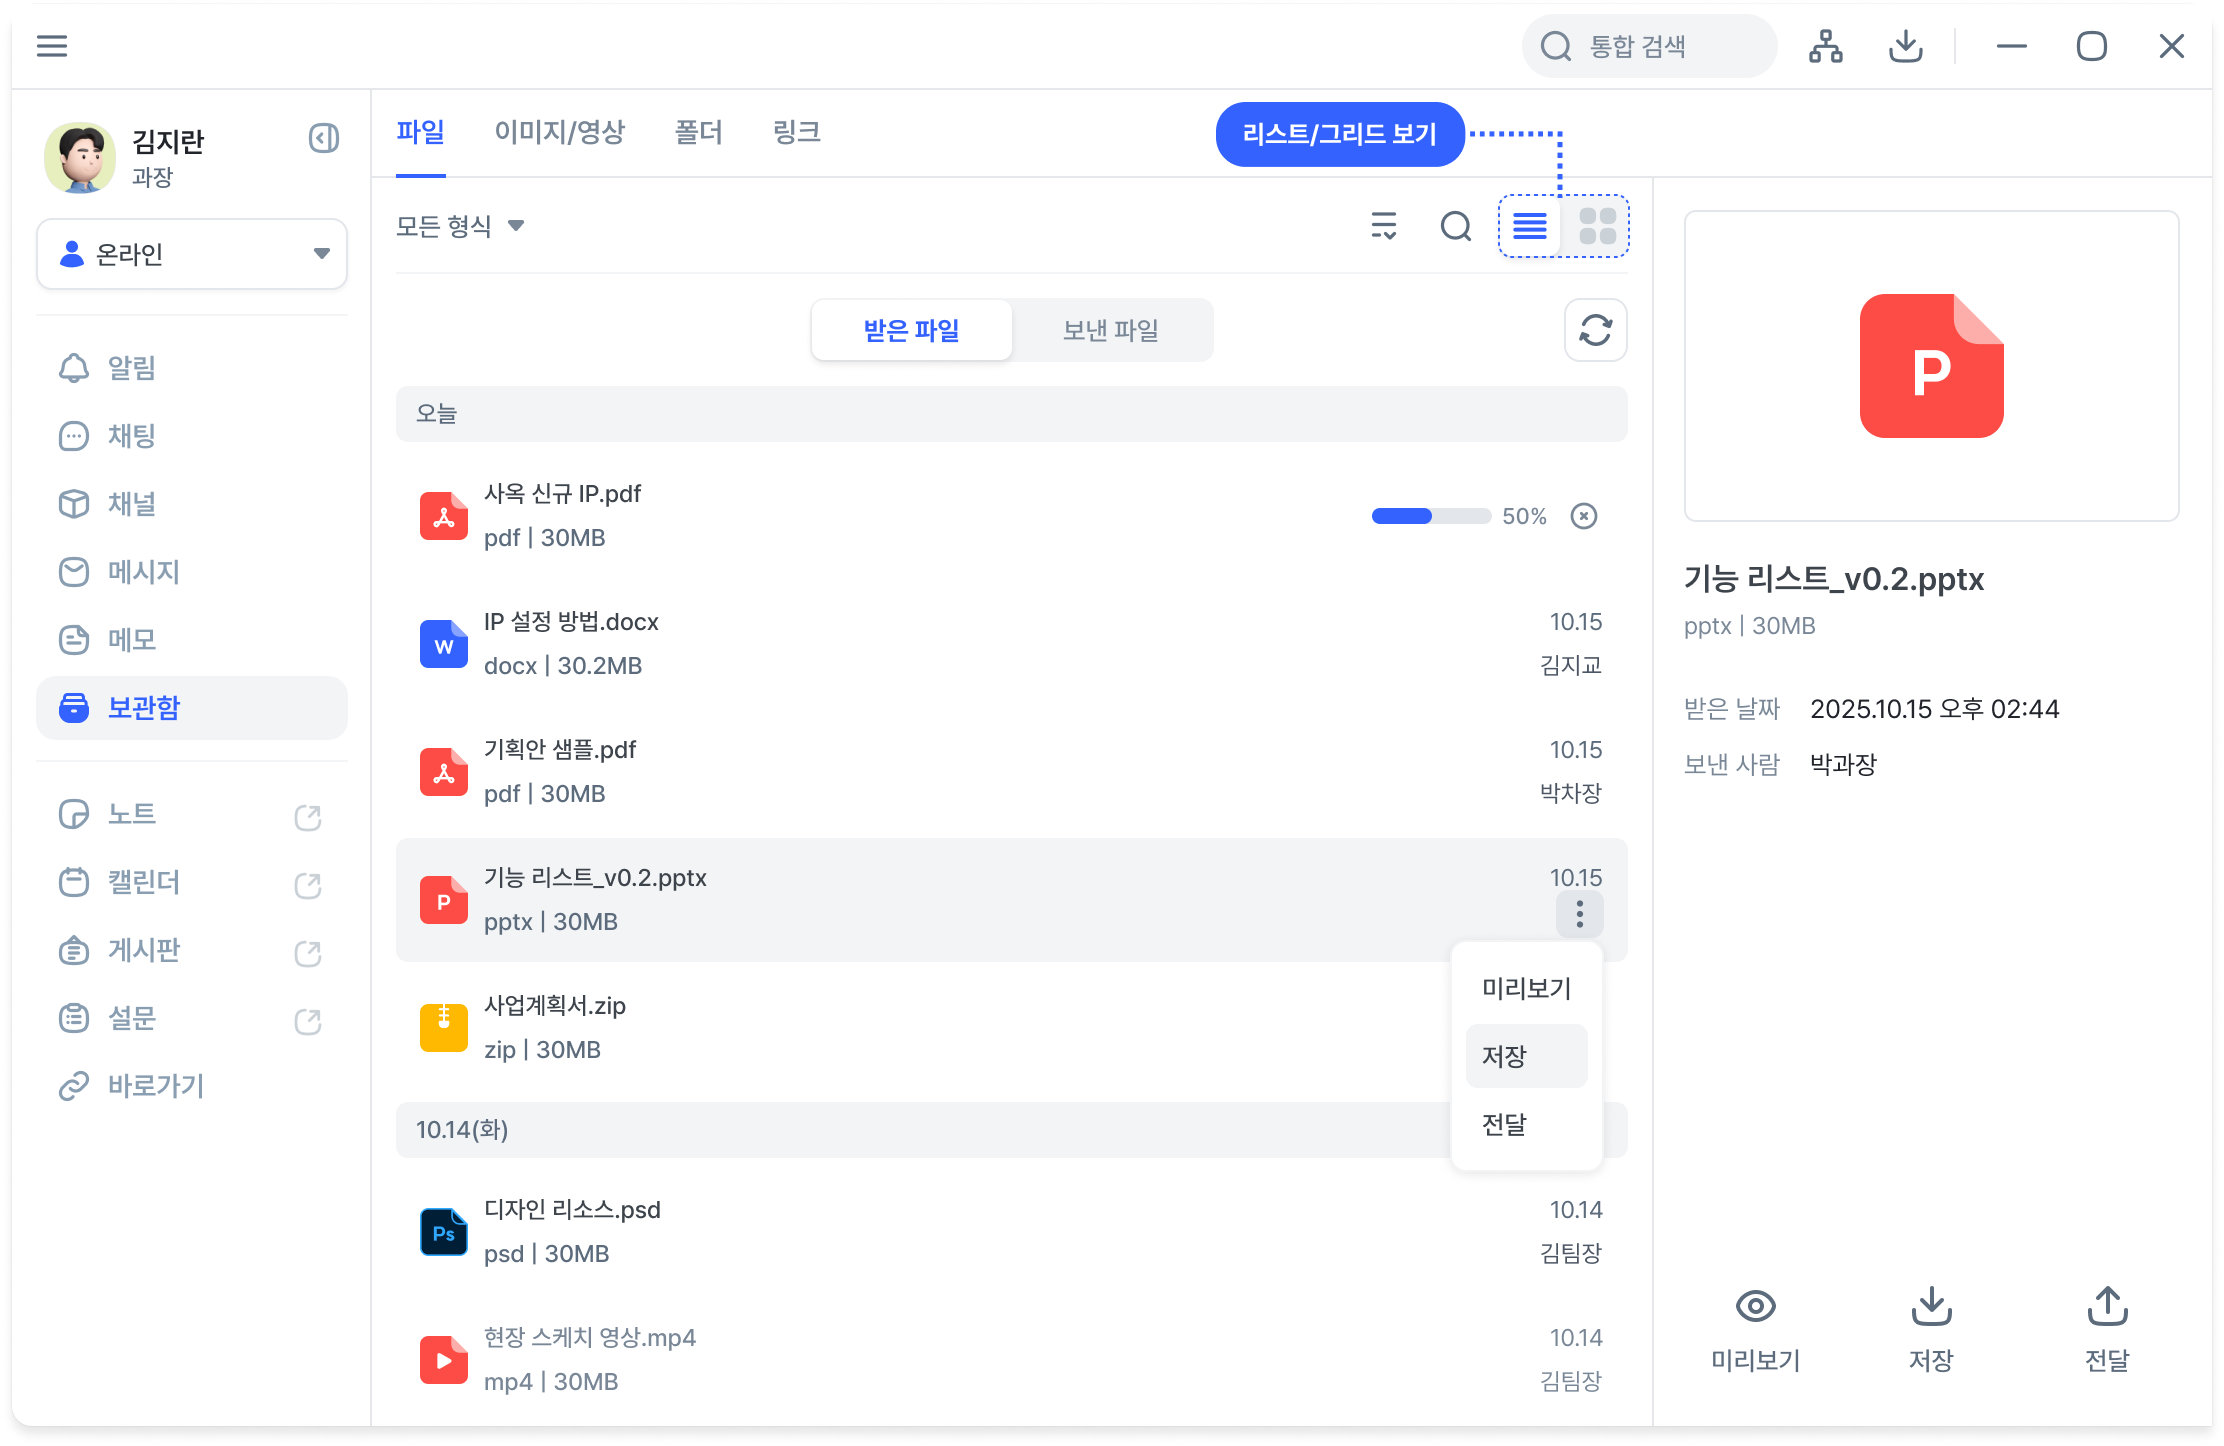2224x1446 pixels.
Task: Cancel the 사옥 신규 IP.pdf download
Action: point(1583,516)
